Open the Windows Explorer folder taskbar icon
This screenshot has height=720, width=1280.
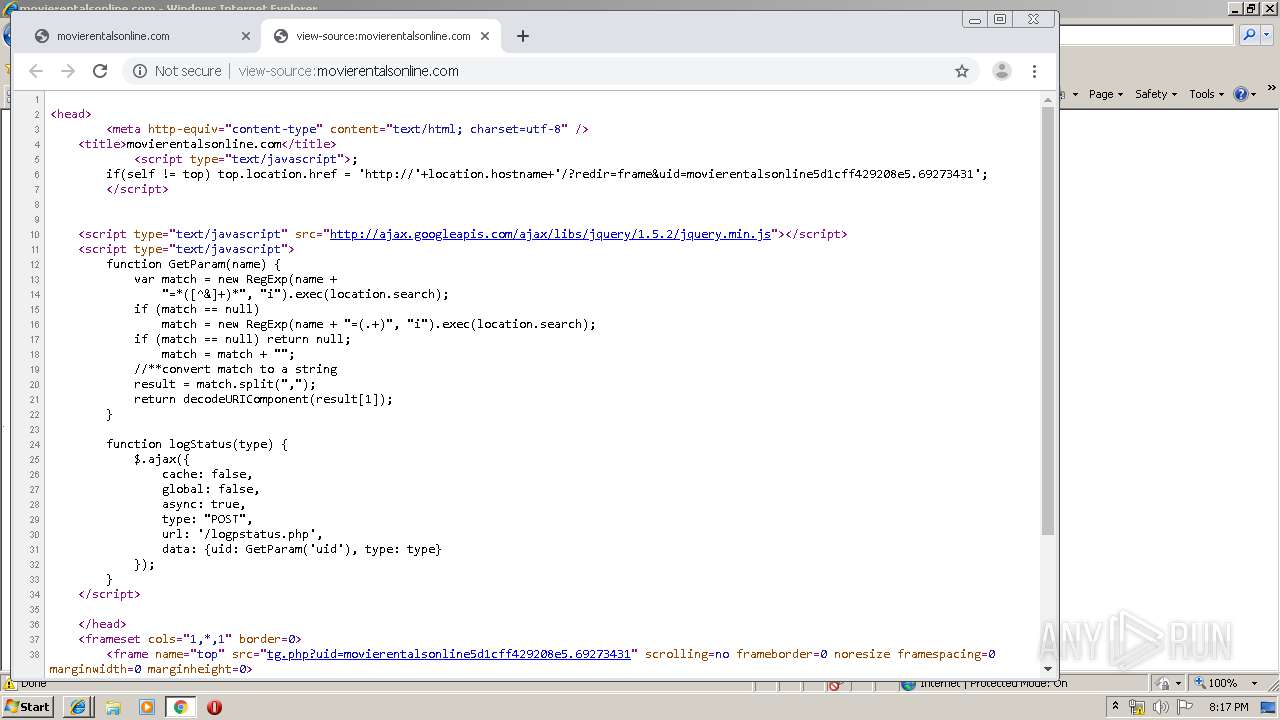point(113,707)
